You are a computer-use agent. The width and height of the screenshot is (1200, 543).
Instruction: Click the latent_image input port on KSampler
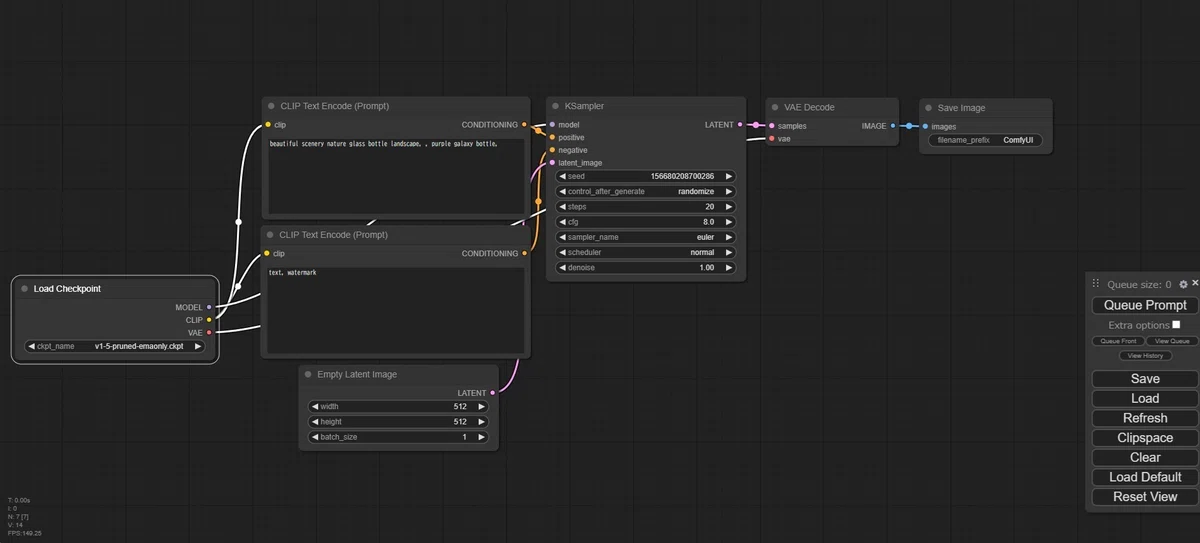[552, 162]
